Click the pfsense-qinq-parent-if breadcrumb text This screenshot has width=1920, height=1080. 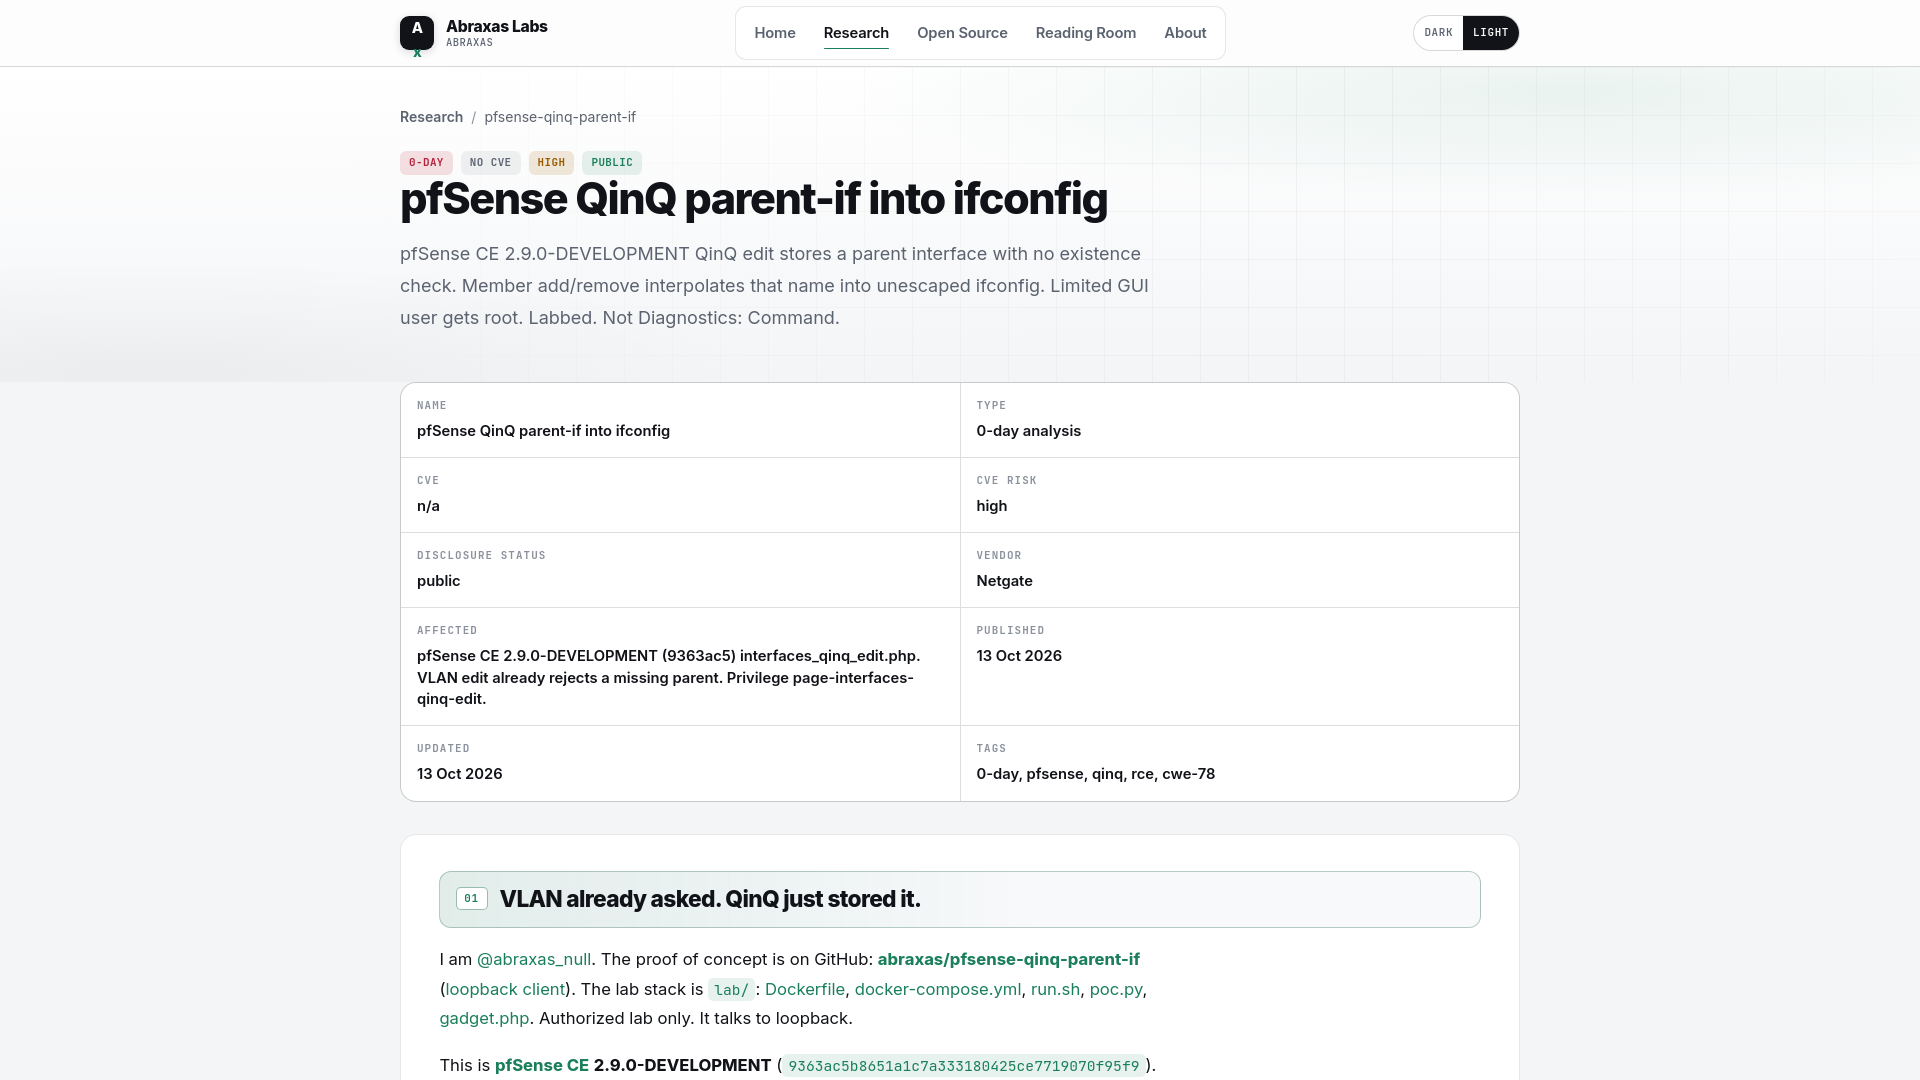[x=560, y=117]
